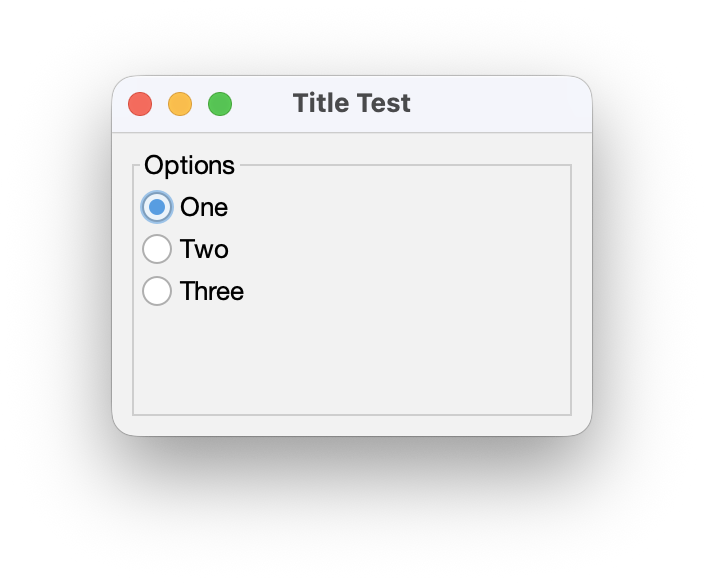Click empty space inside the Options frame

[x=400, y=350]
